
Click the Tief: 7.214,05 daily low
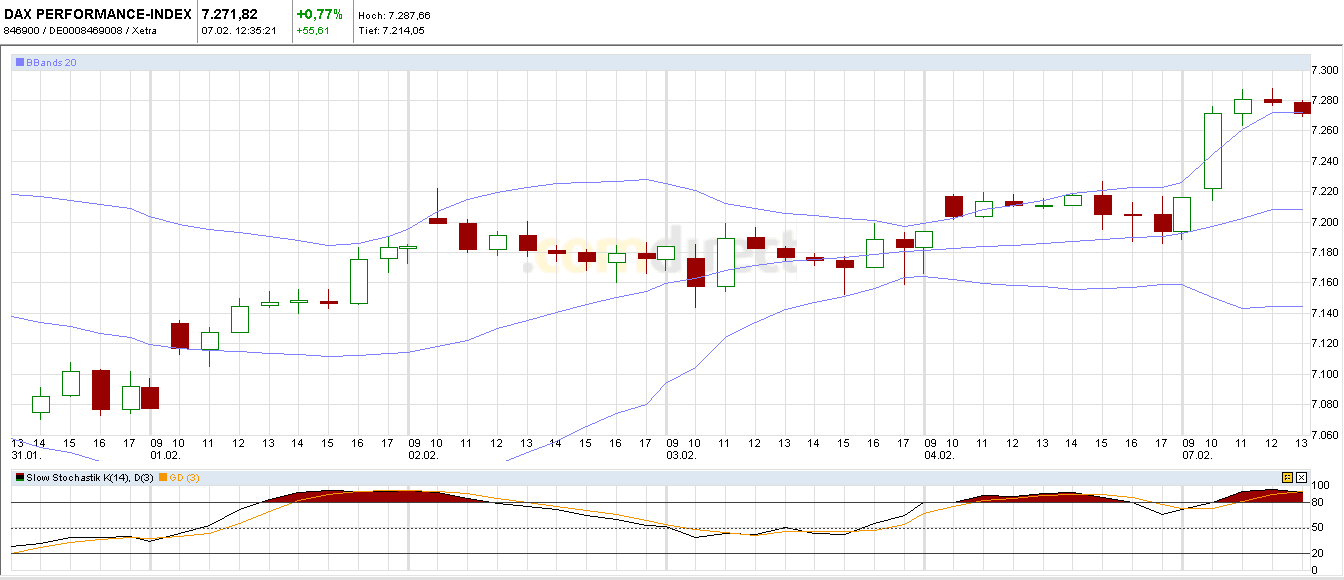[391, 31]
